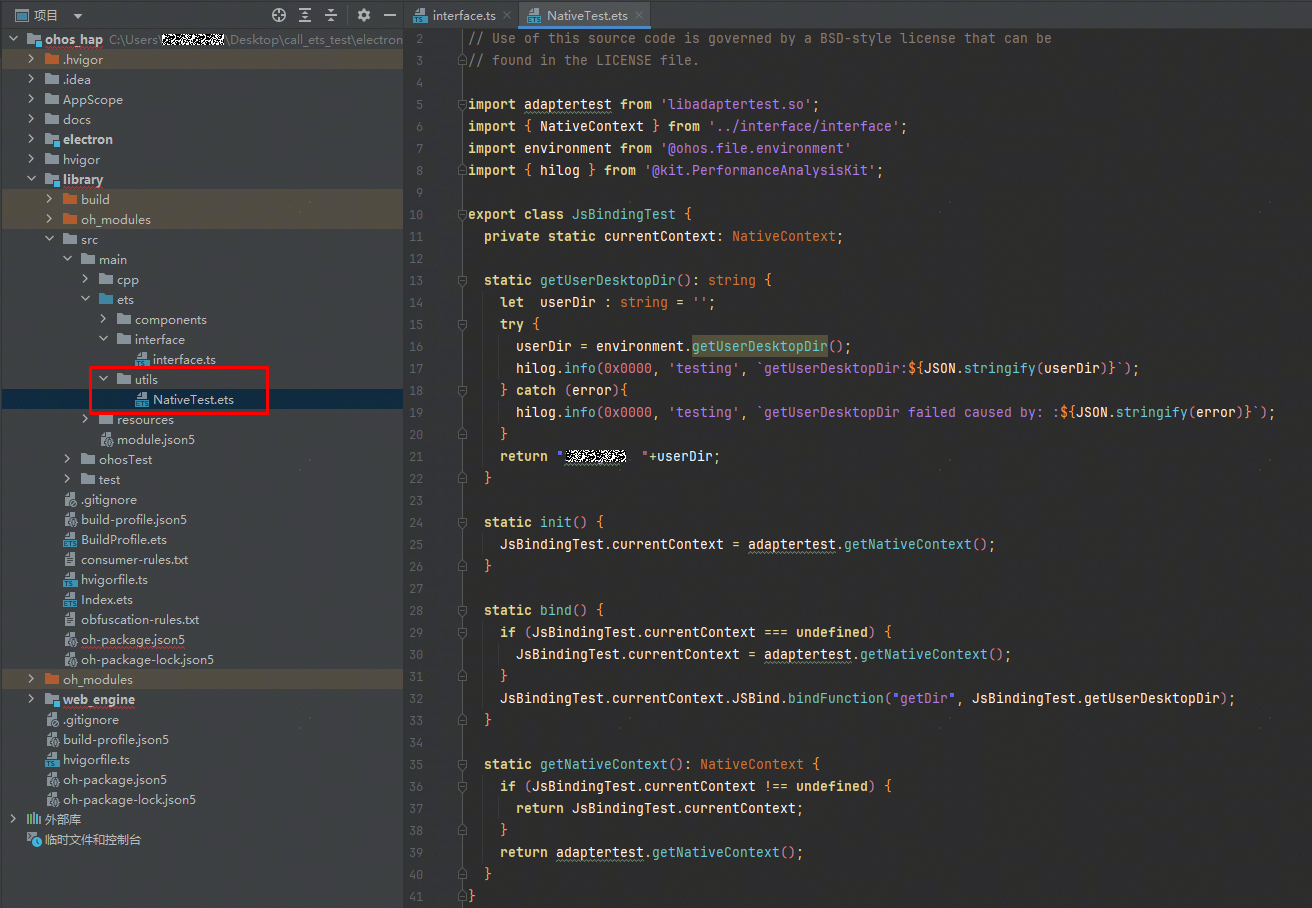This screenshot has width=1312, height=908.
Task: Click the 临时文件和控制台 scratches icon
Action: tap(34, 840)
